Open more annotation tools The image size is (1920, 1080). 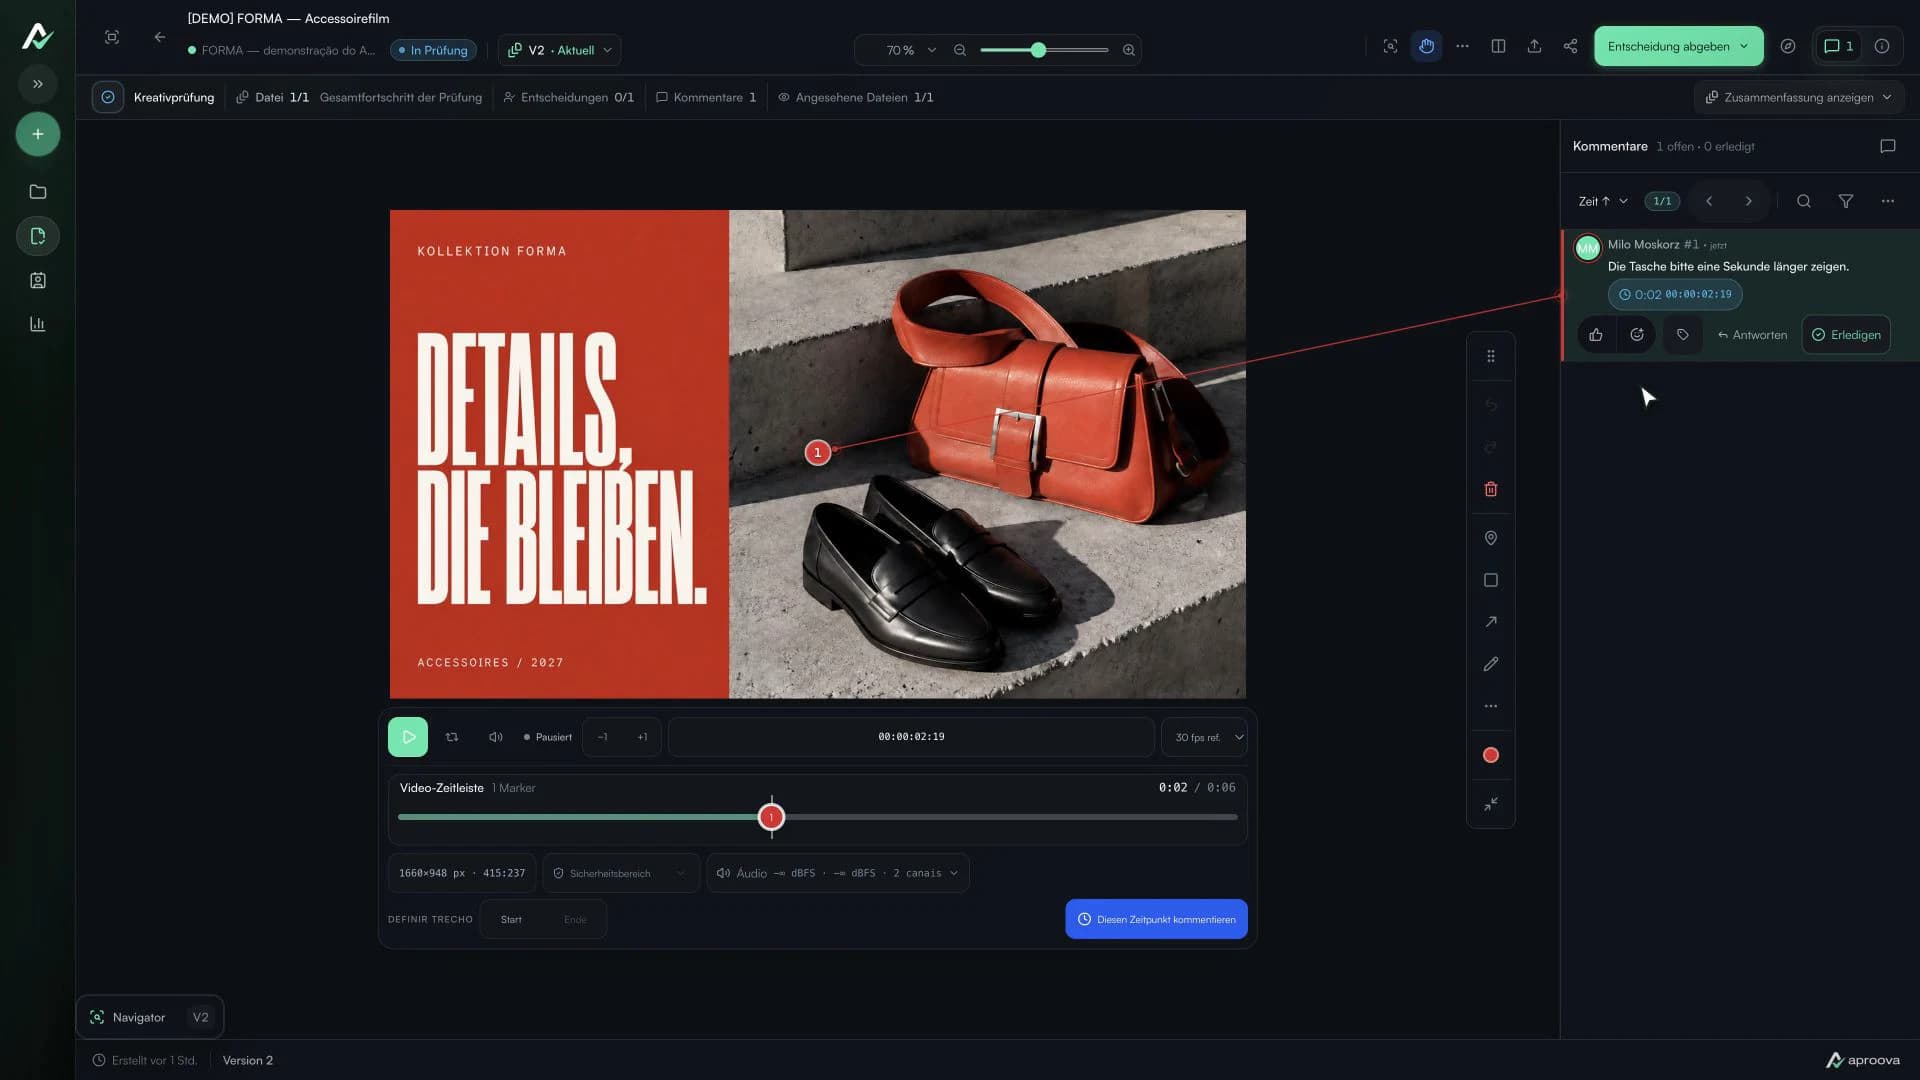[1491, 706]
